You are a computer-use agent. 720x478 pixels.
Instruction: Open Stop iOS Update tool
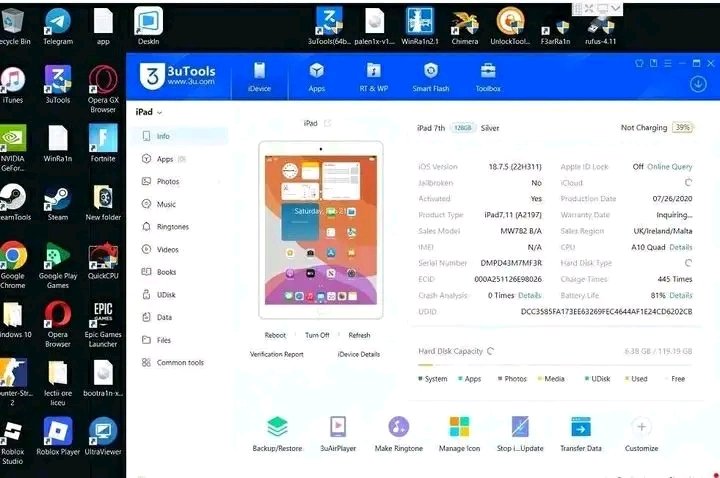click(x=520, y=434)
